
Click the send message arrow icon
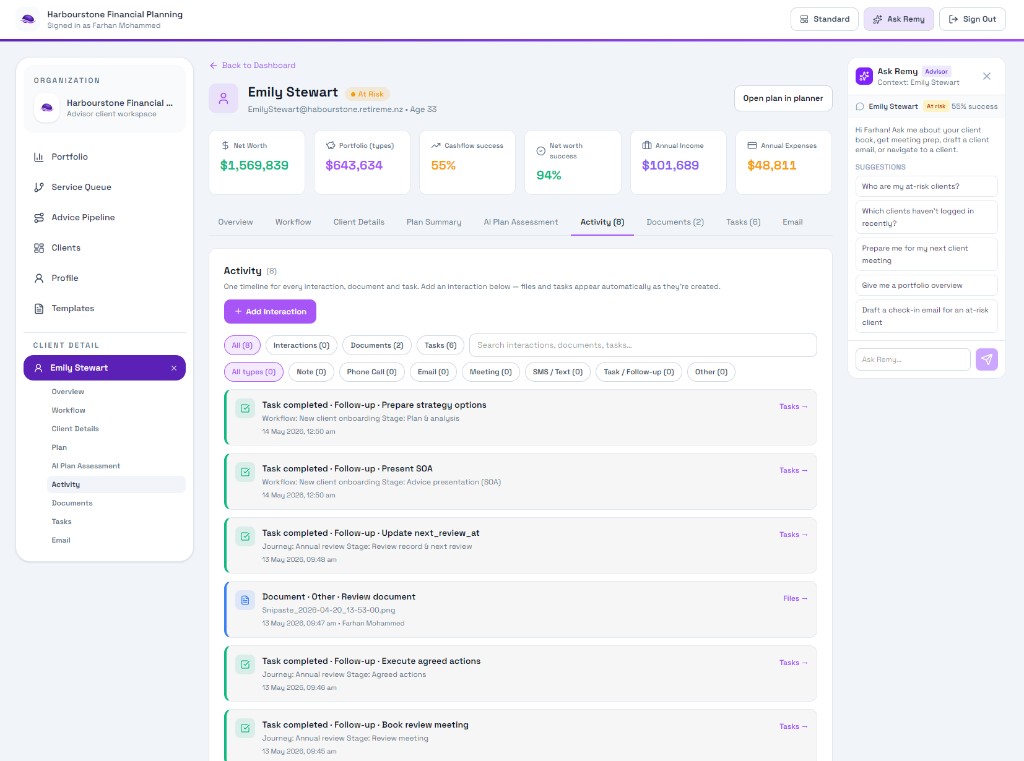click(987, 359)
